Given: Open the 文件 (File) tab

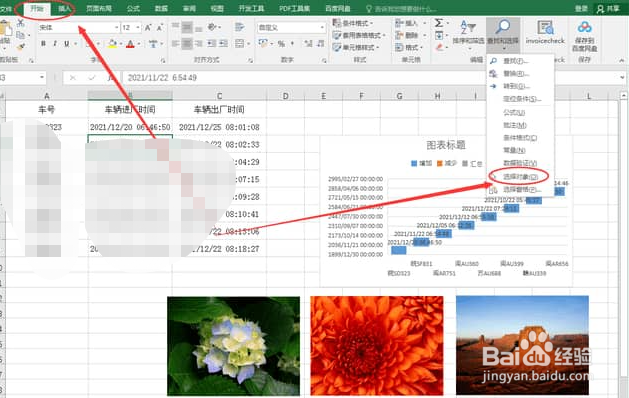Looking at the screenshot, I should (x=7, y=8).
